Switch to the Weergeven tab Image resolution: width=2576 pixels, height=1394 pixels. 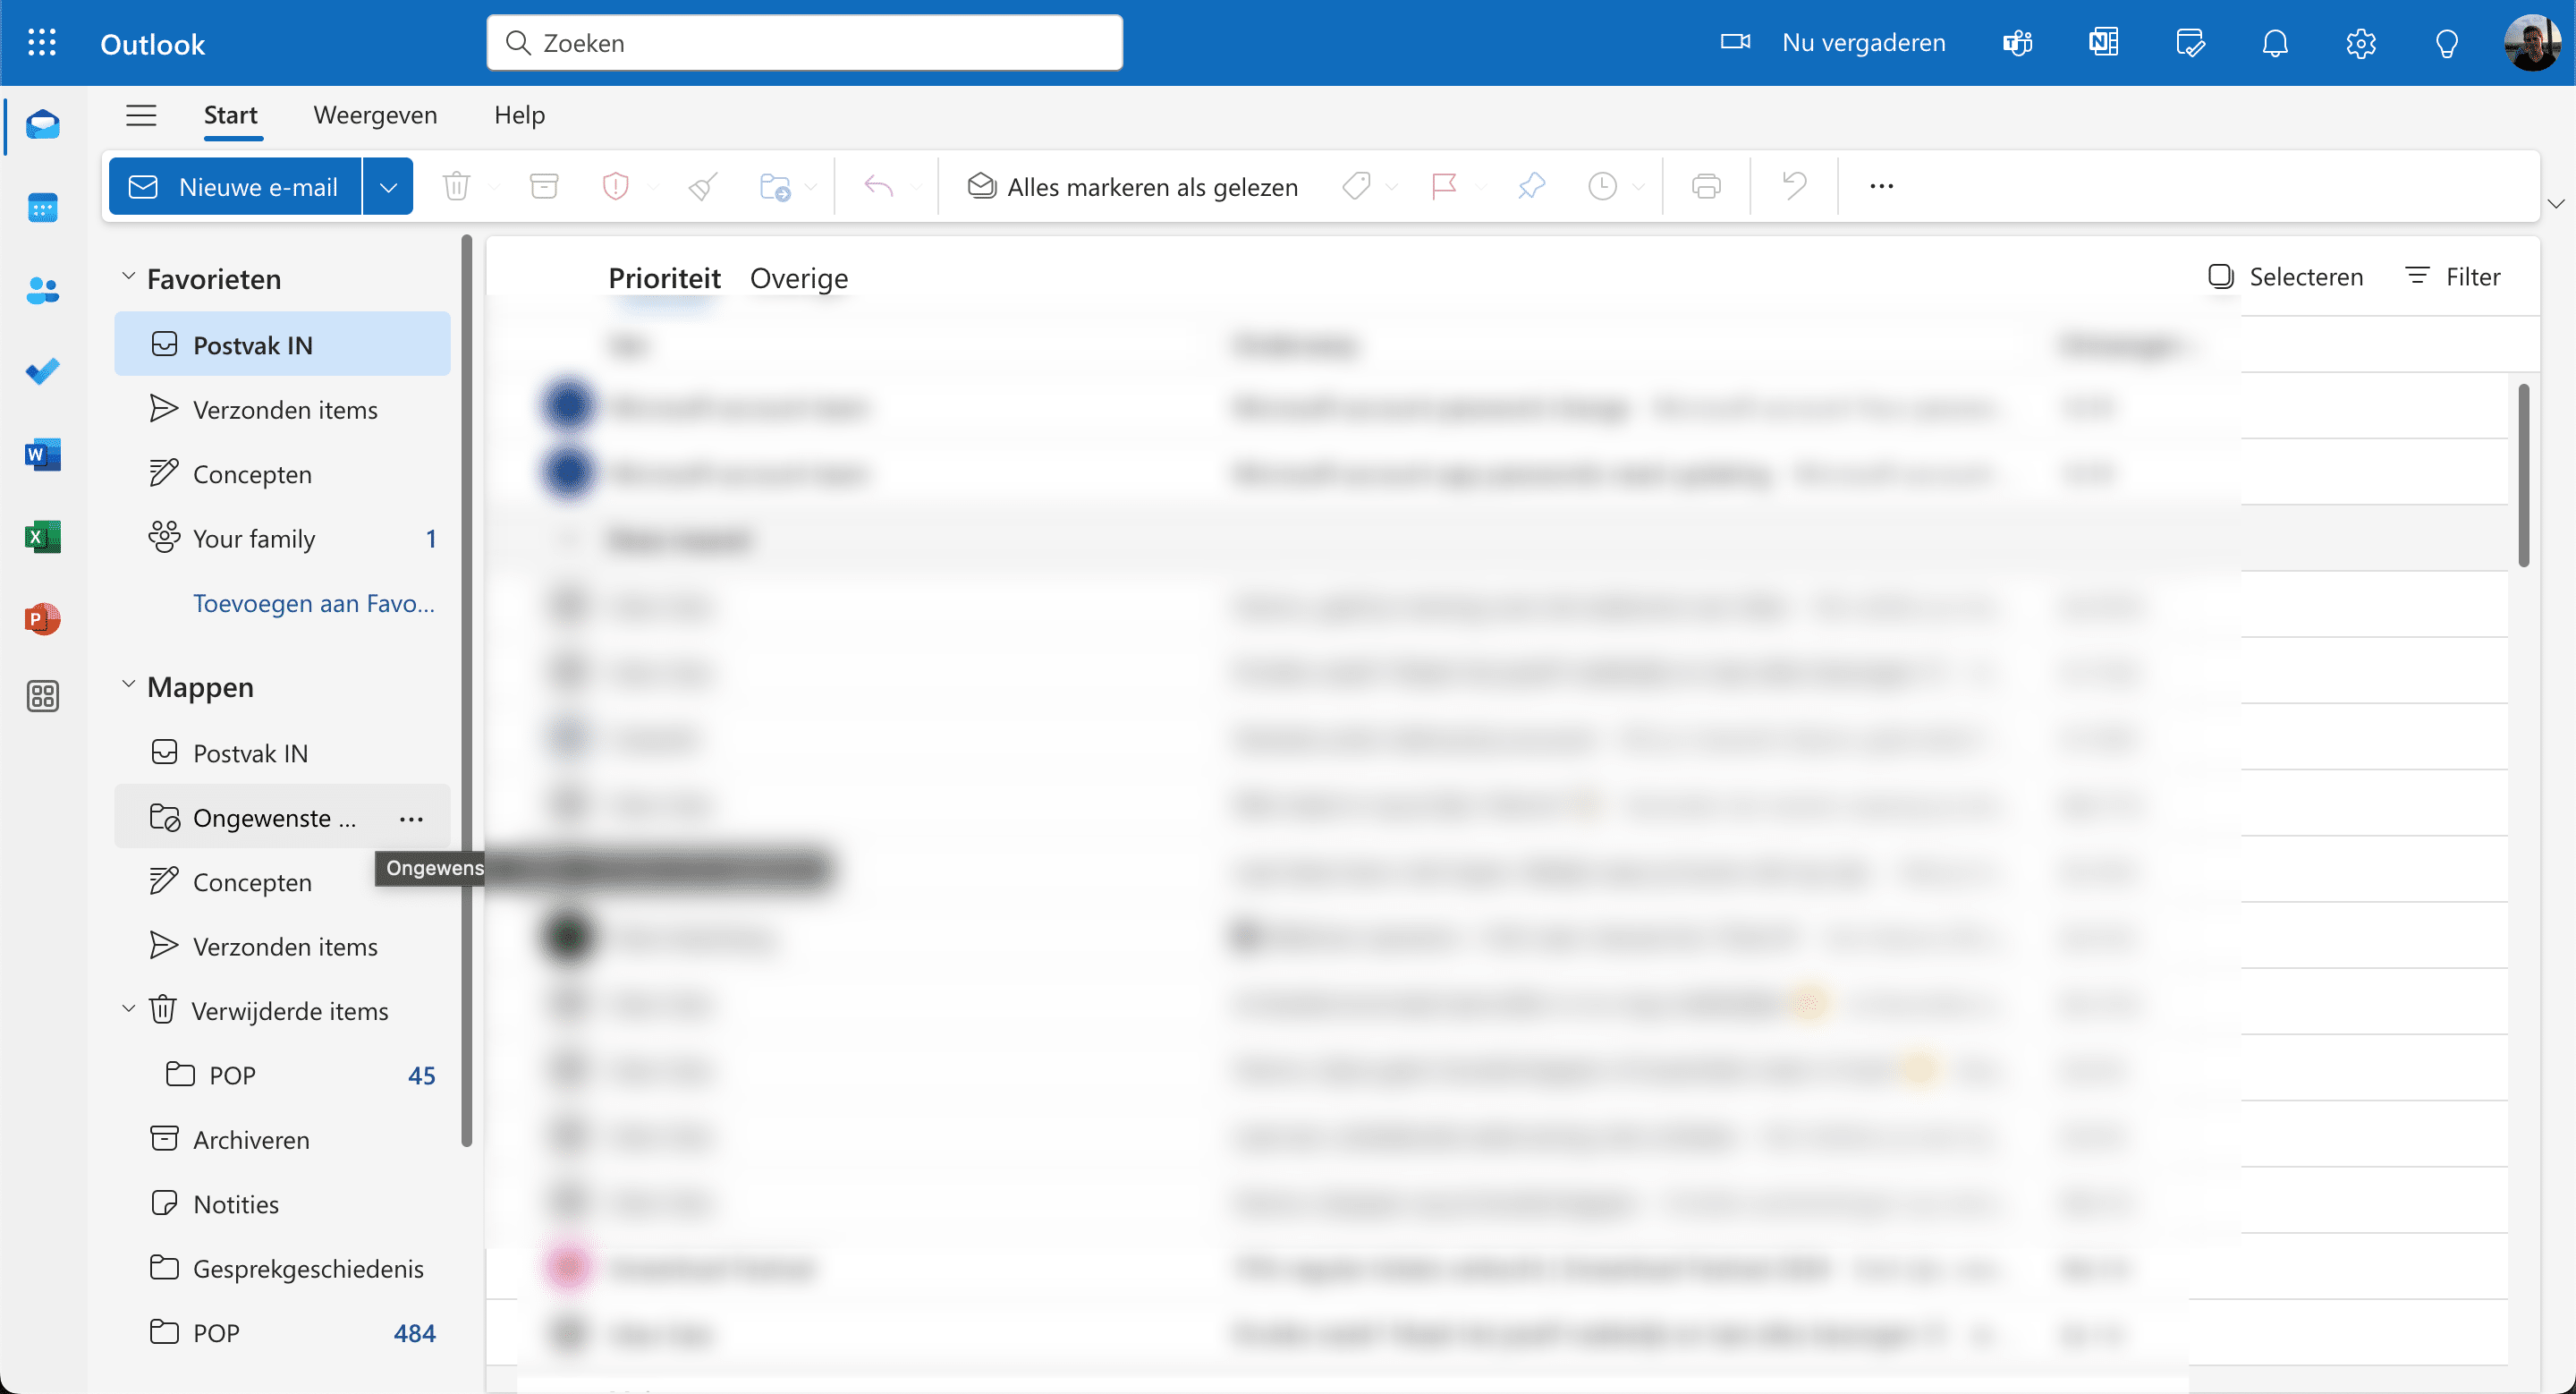coord(375,115)
